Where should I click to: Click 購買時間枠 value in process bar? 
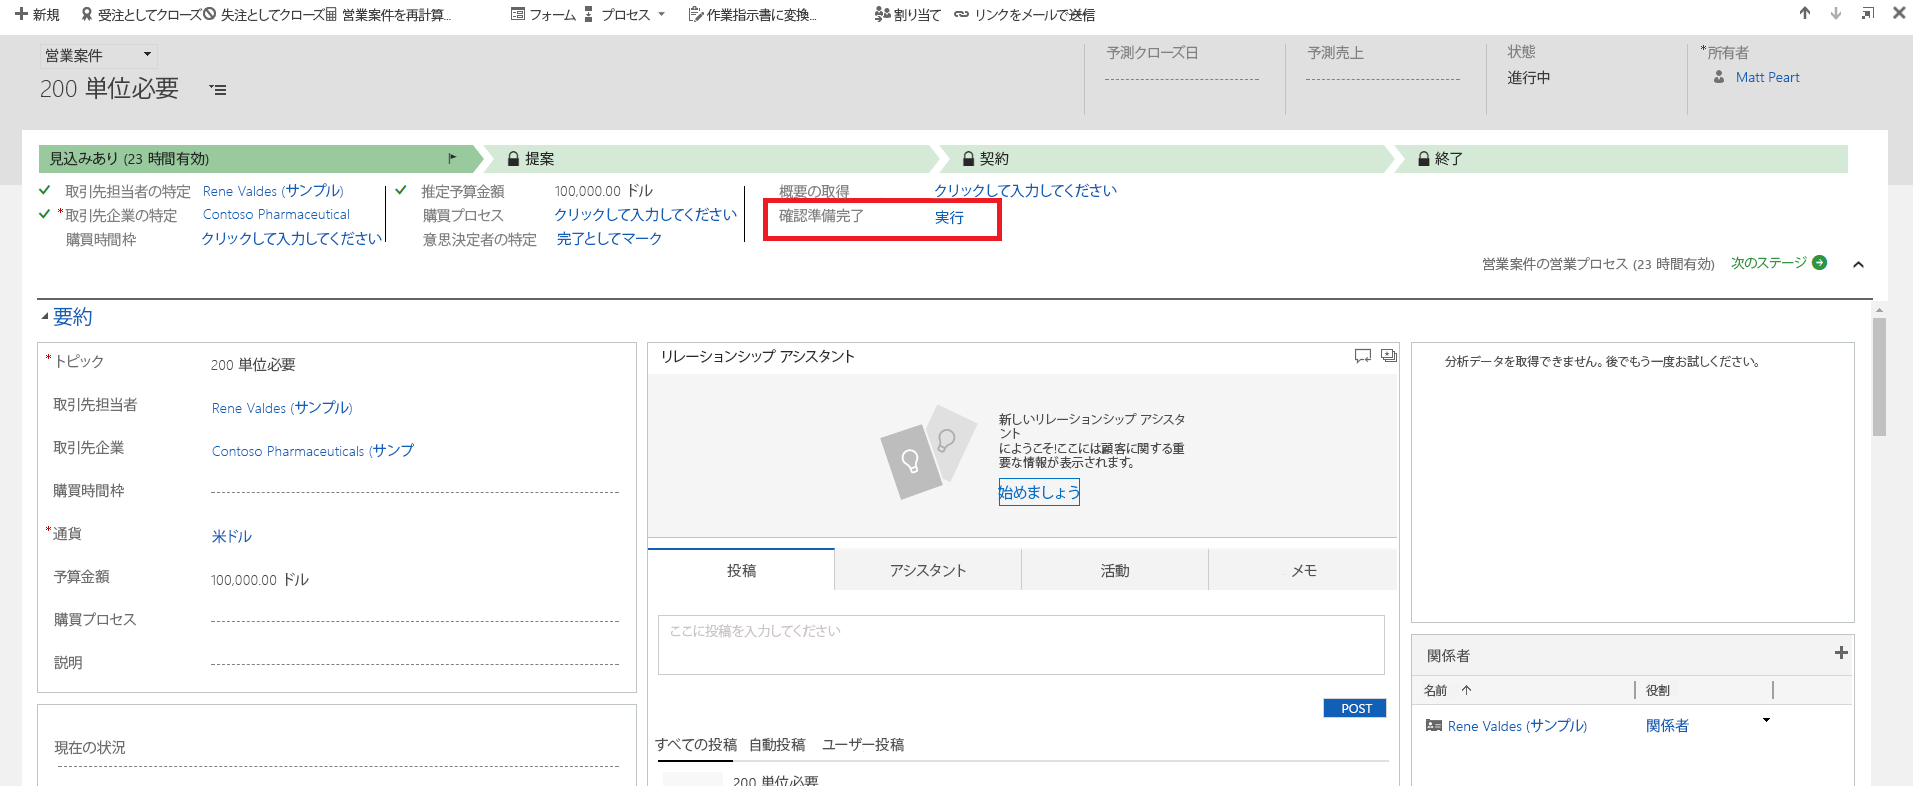tap(291, 239)
